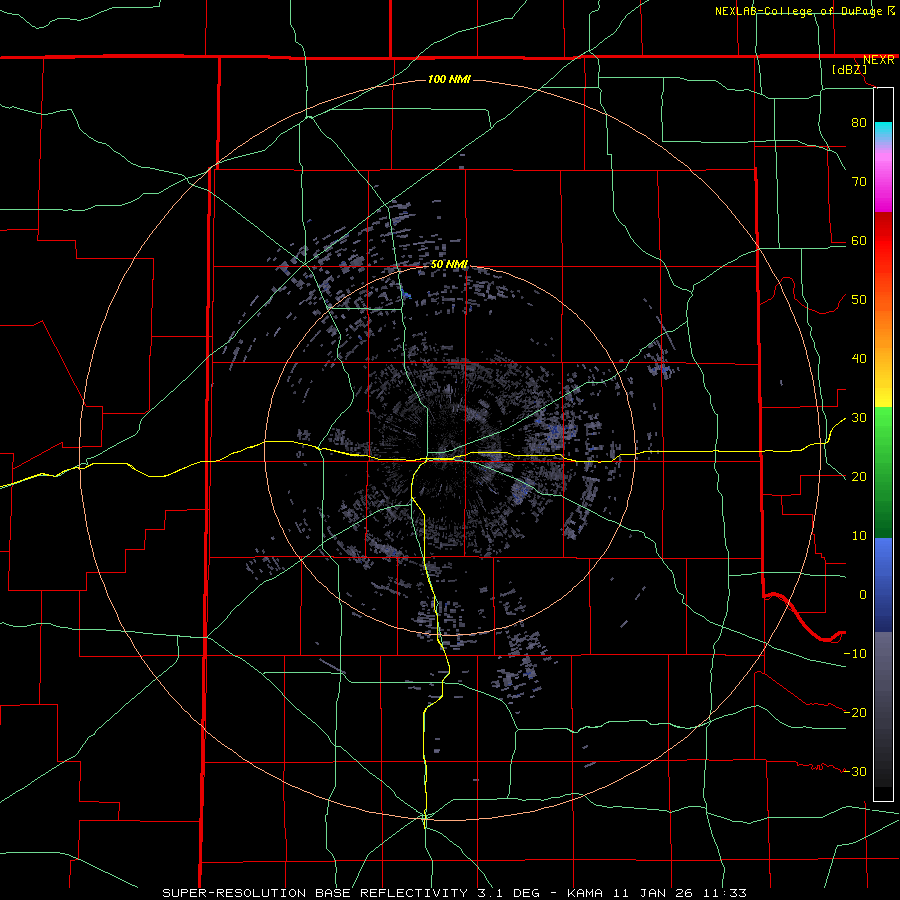Click the 50 NMI range ring label
The height and width of the screenshot is (900, 900).
pyautogui.click(x=449, y=264)
